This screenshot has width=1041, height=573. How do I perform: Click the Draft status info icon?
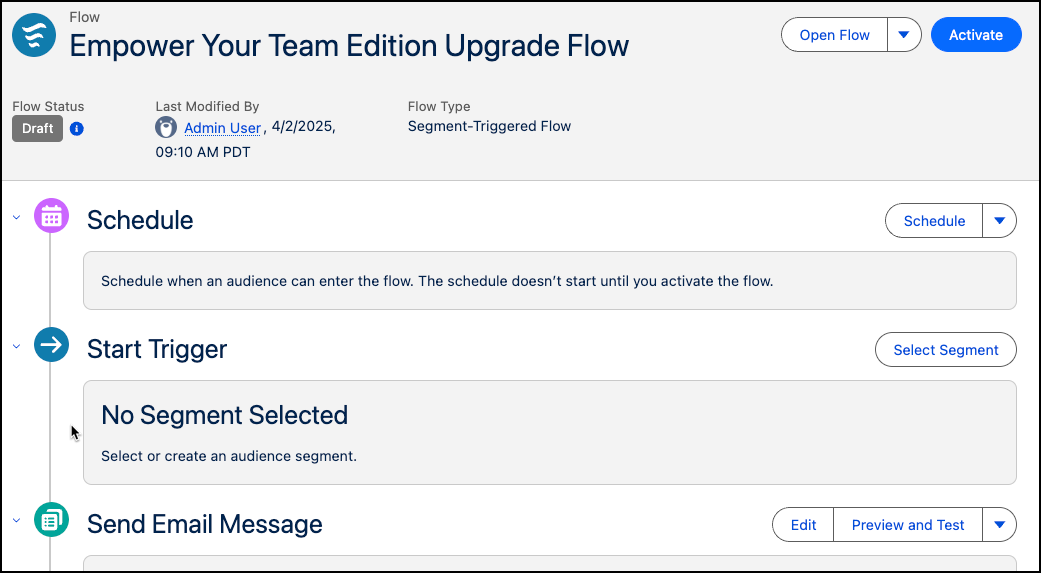(x=77, y=129)
